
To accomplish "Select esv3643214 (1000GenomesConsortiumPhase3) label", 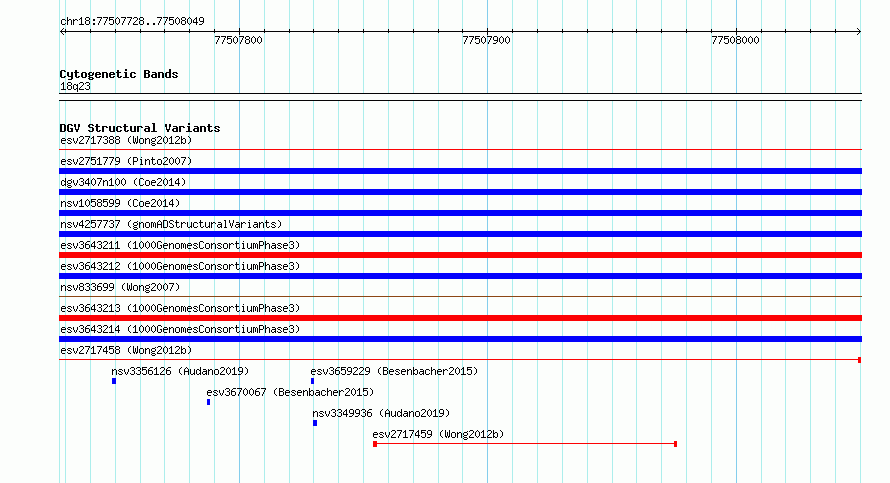I will click(x=180, y=329).
